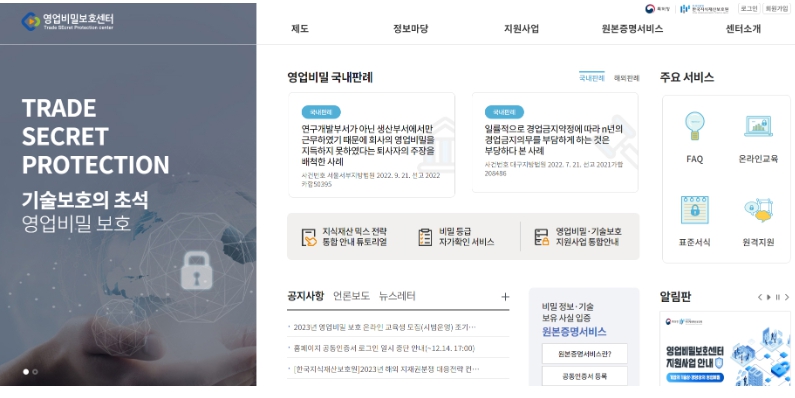Open the 일률적으로 경업금지약정 case card
The height and width of the screenshot is (398, 795).
coord(555,142)
